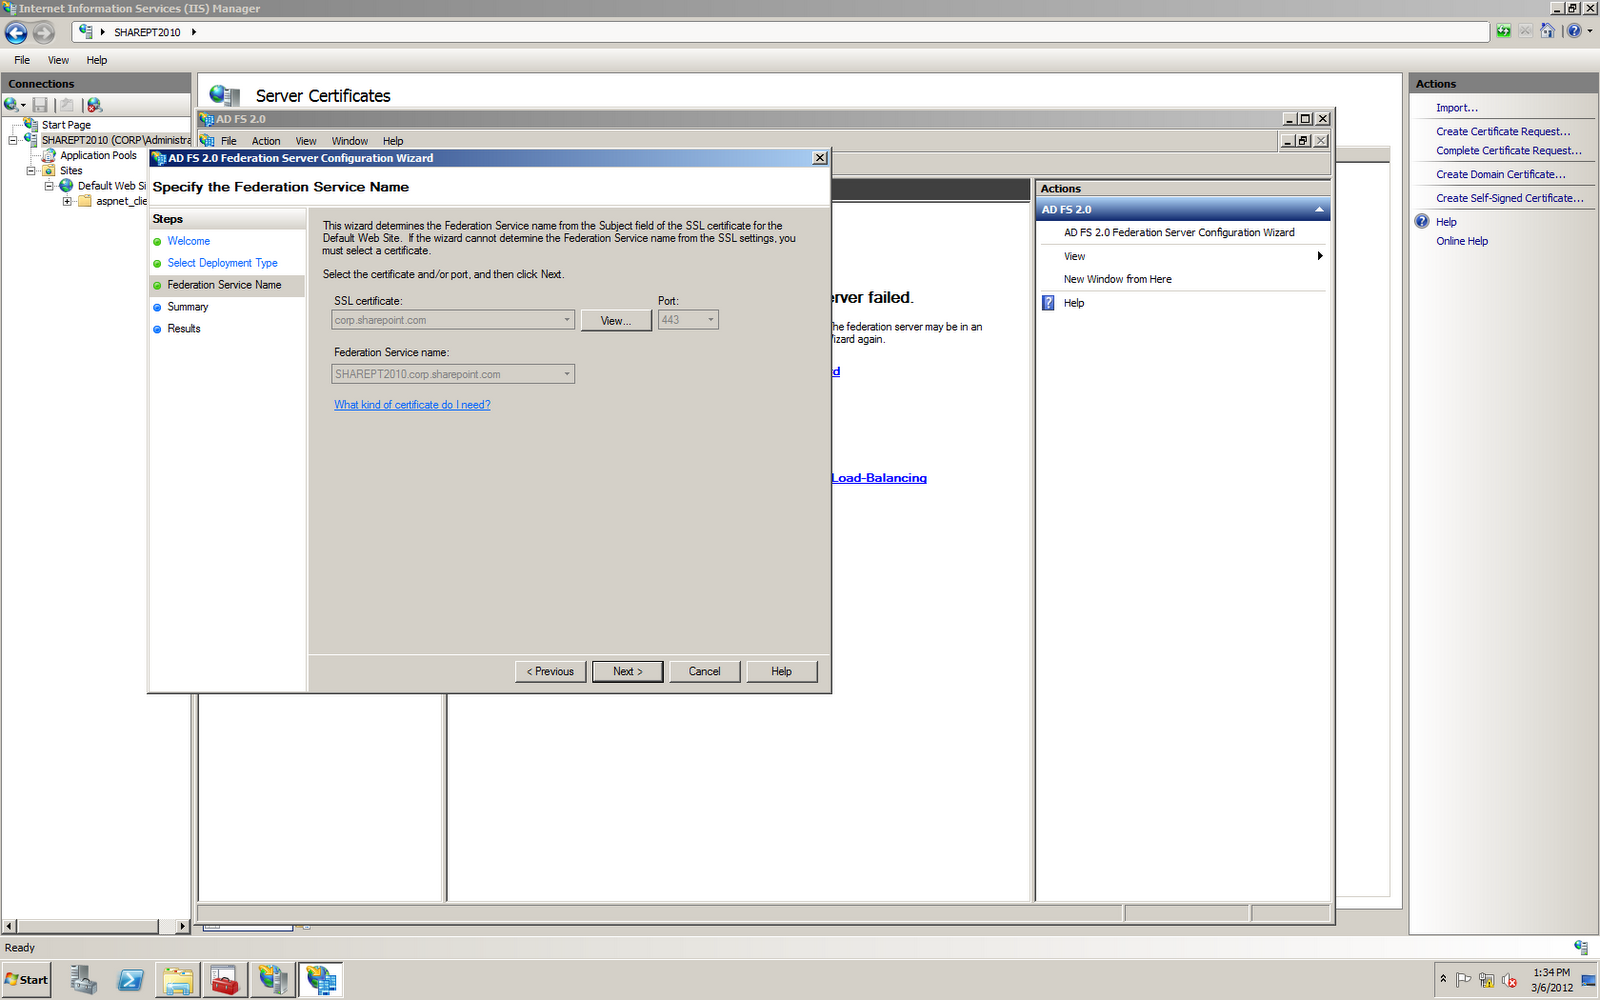
Task: Open Windows Explorer from the taskbar
Action: point(177,980)
